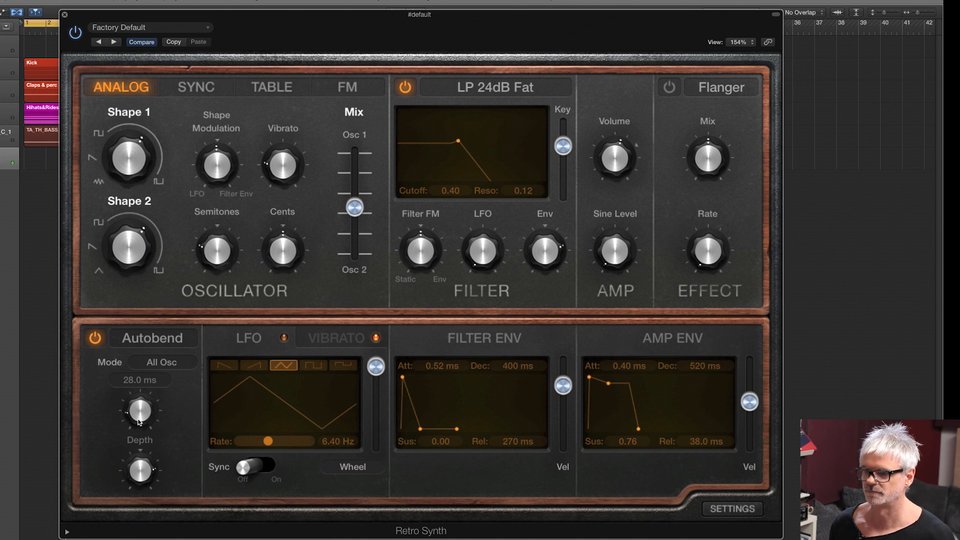Select the LFO tab
Viewport: 960px width, 540px height.
[x=249, y=338]
